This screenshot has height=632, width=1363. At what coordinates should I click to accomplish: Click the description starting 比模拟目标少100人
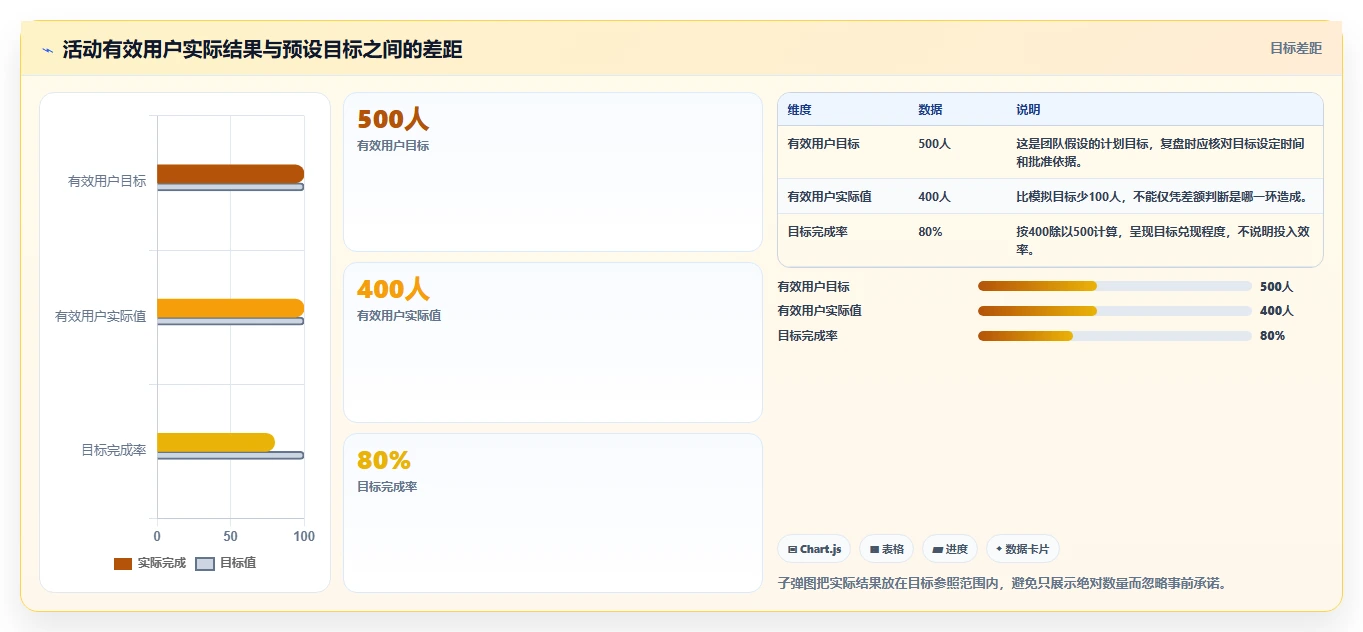pyautogui.click(x=1162, y=197)
